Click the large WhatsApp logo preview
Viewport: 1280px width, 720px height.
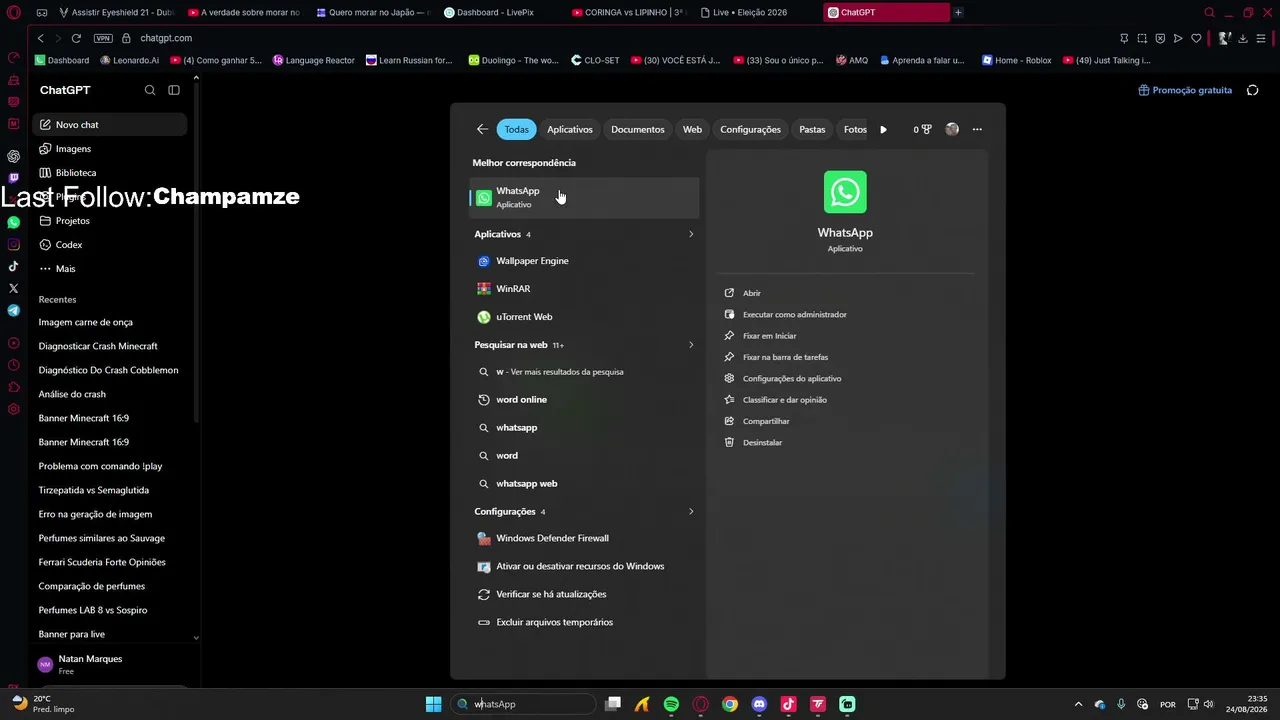[845, 192]
